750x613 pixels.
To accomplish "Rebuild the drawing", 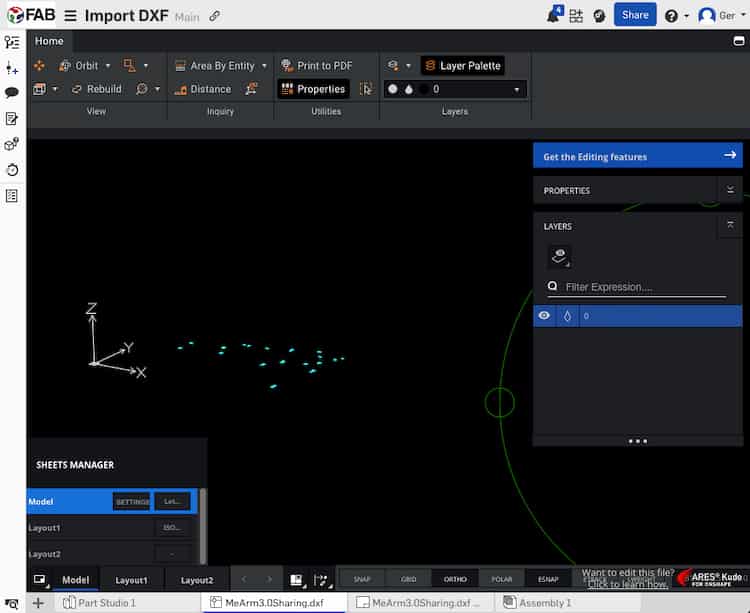I will [97, 89].
